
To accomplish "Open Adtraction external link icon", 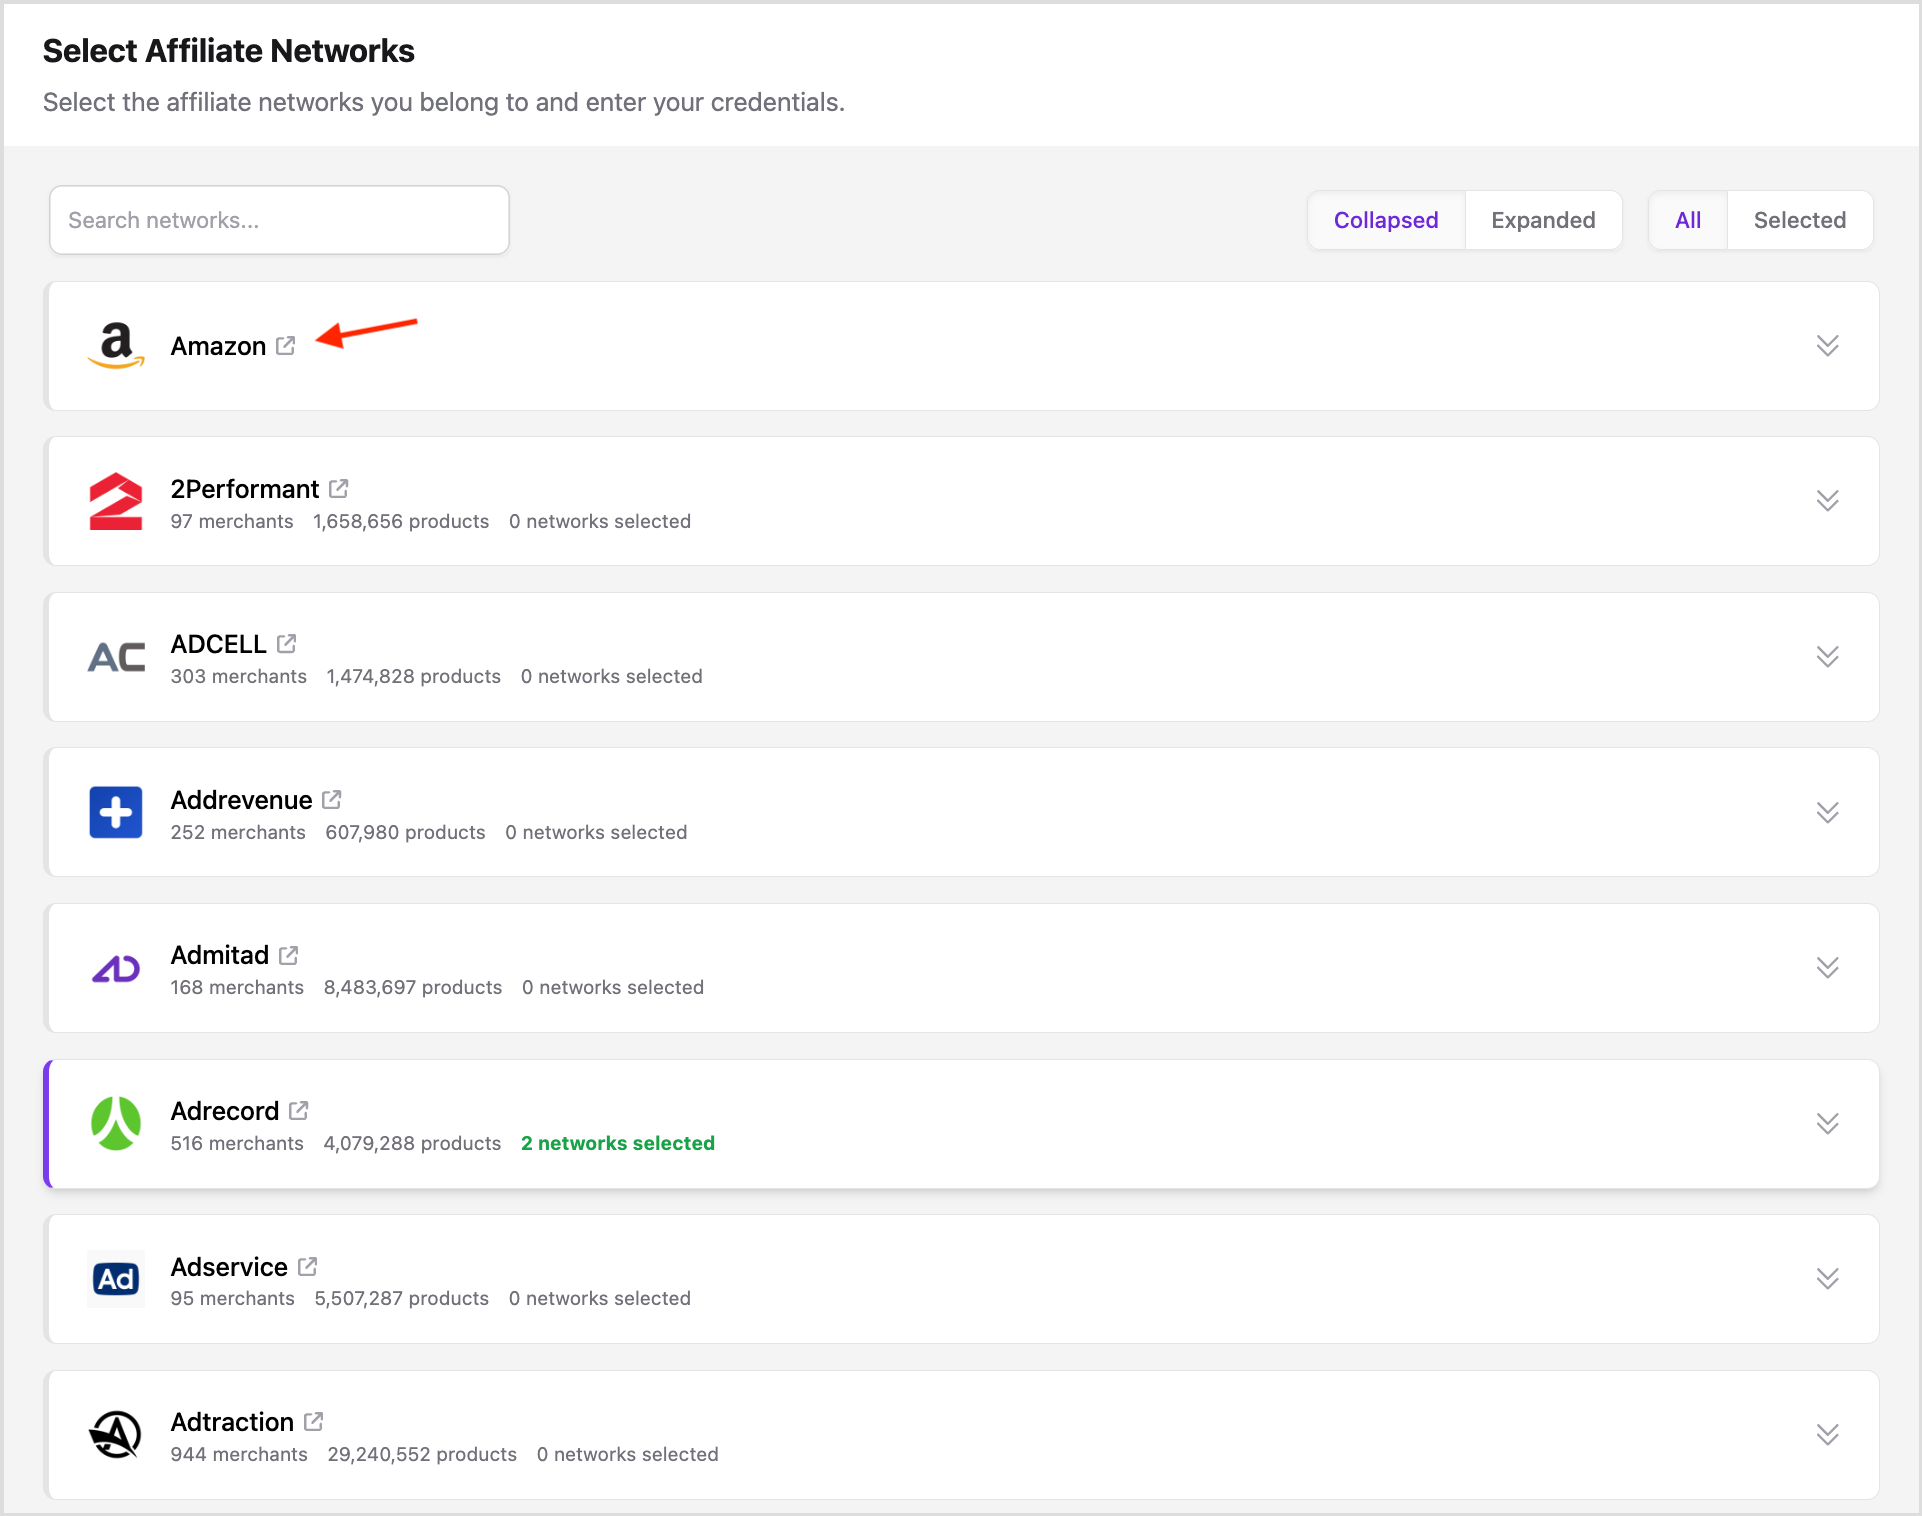I will (x=314, y=1422).
